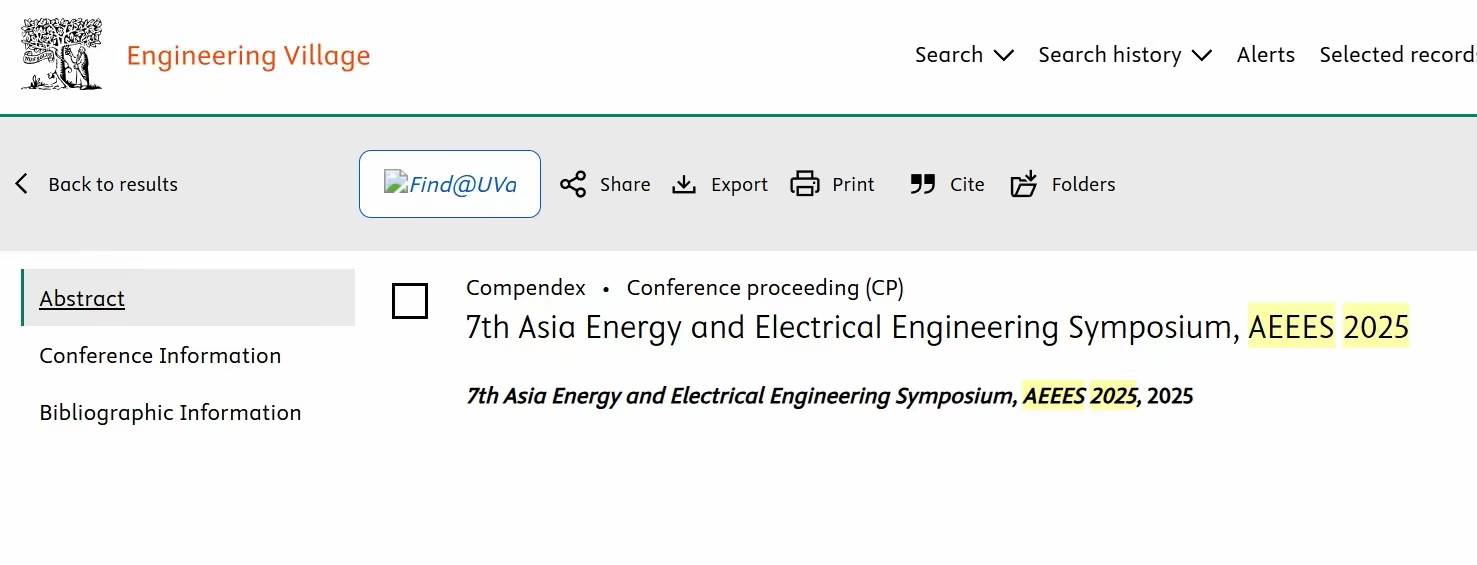Switch to Conference Information section

(160, 356)
